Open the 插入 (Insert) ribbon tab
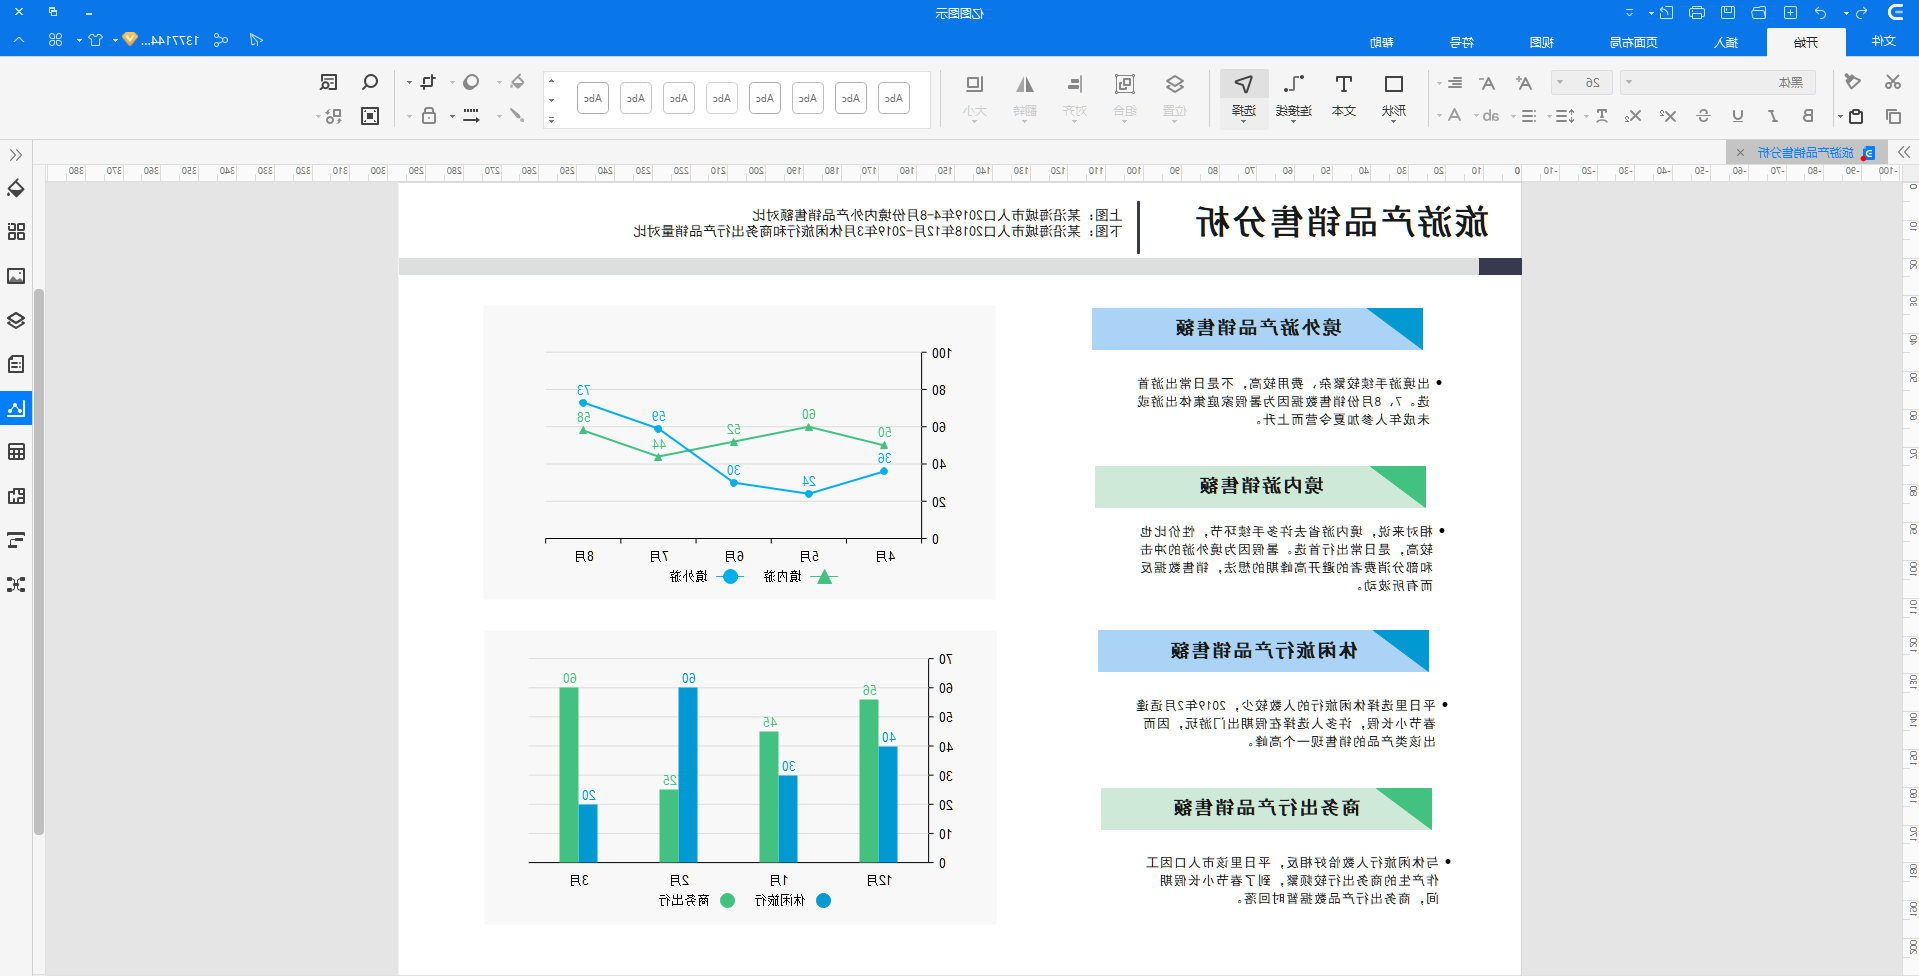1919x976 pixels. point(1726,42)
